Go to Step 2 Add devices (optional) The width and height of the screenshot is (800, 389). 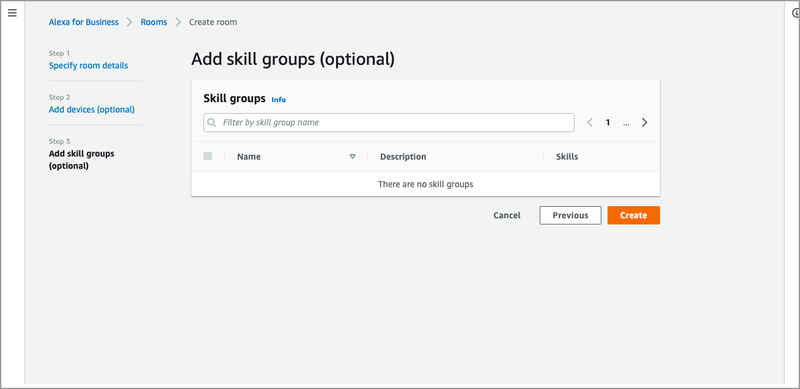coord(92,109)
